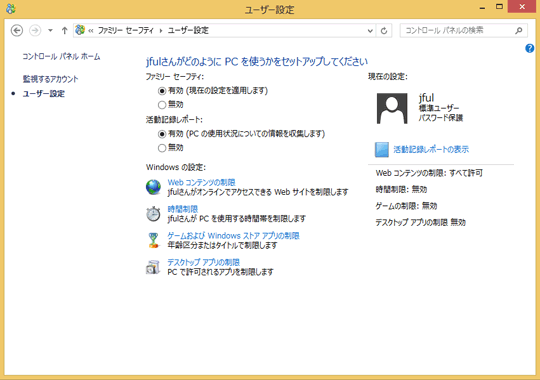540x380 pixels.
Task: Refresh the page with the reload icon
Action: pyautogui.click(x=384, y=31)
